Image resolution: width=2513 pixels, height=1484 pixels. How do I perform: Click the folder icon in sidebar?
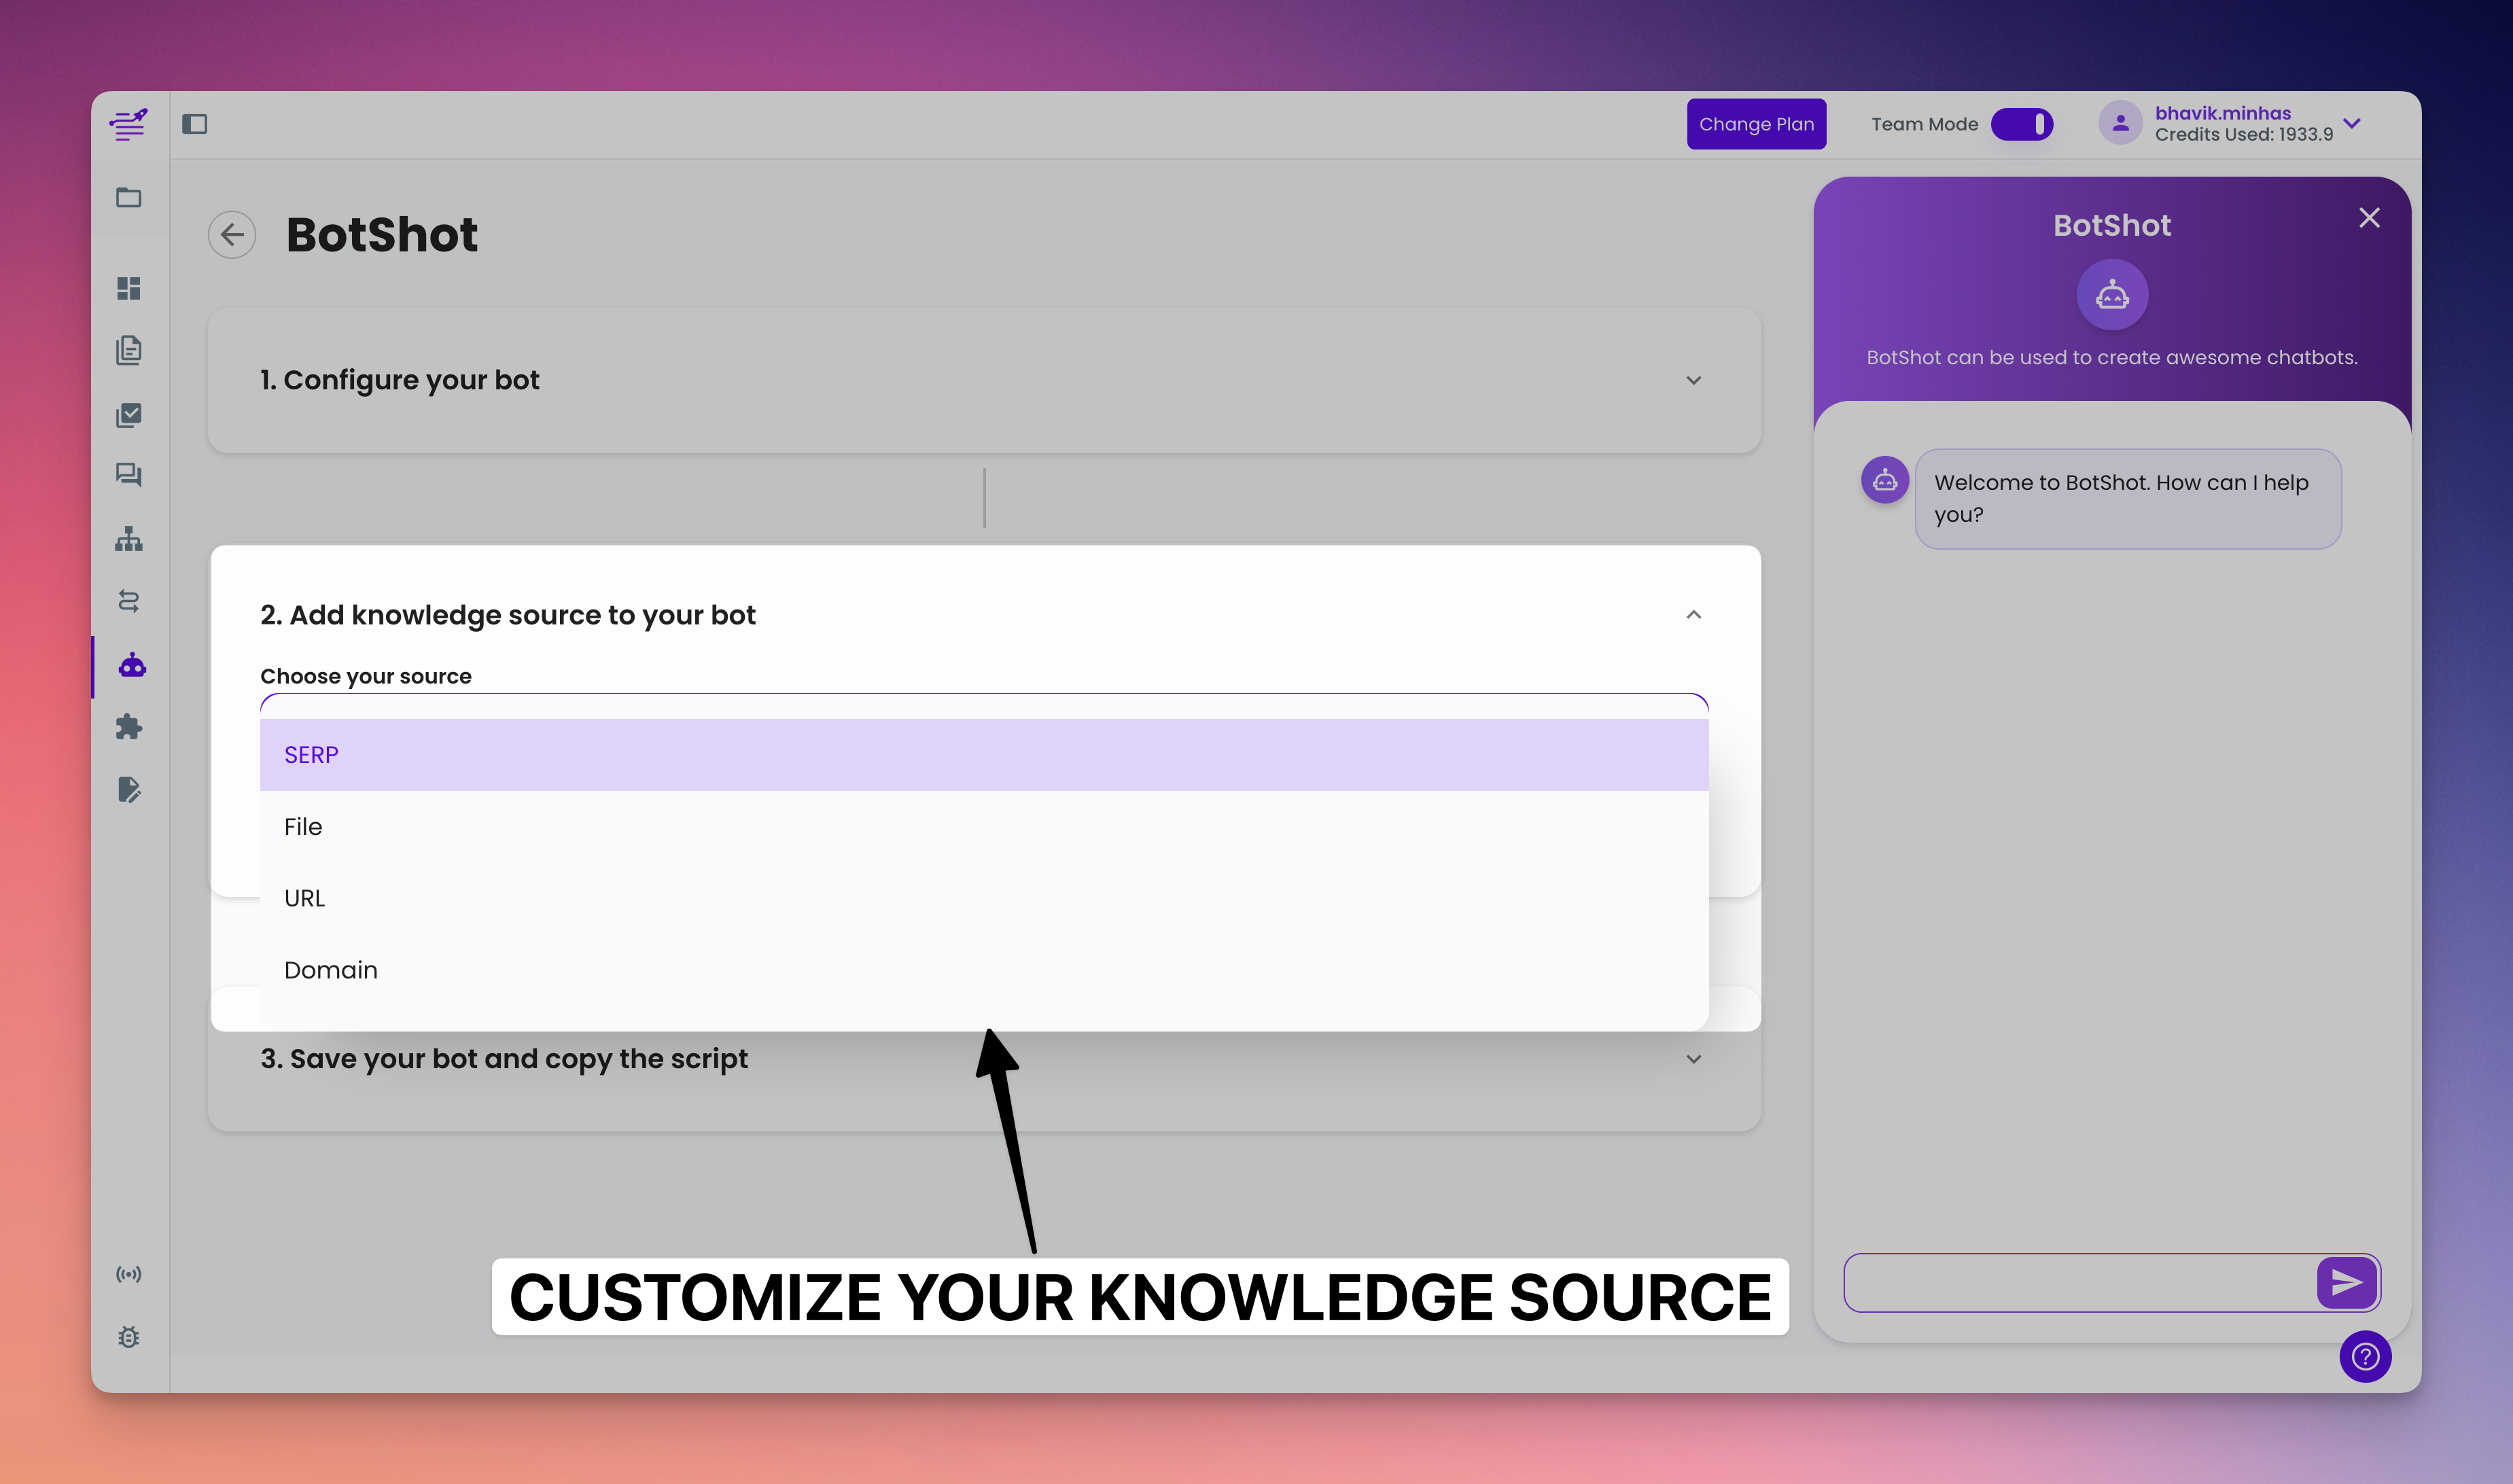coord(128,197)
